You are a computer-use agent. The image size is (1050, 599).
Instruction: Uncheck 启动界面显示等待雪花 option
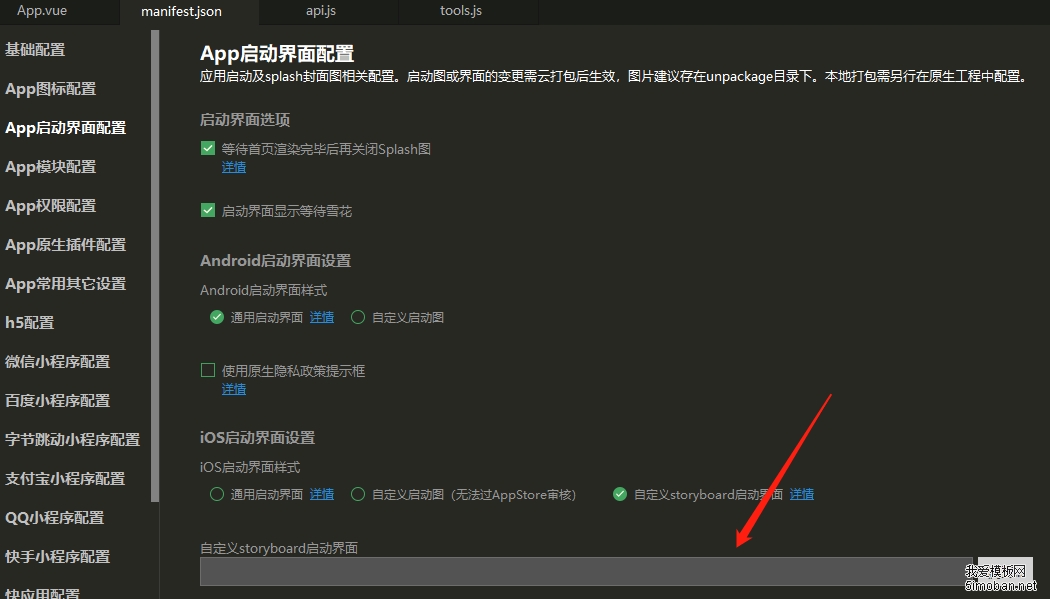(x=208, y=211)
